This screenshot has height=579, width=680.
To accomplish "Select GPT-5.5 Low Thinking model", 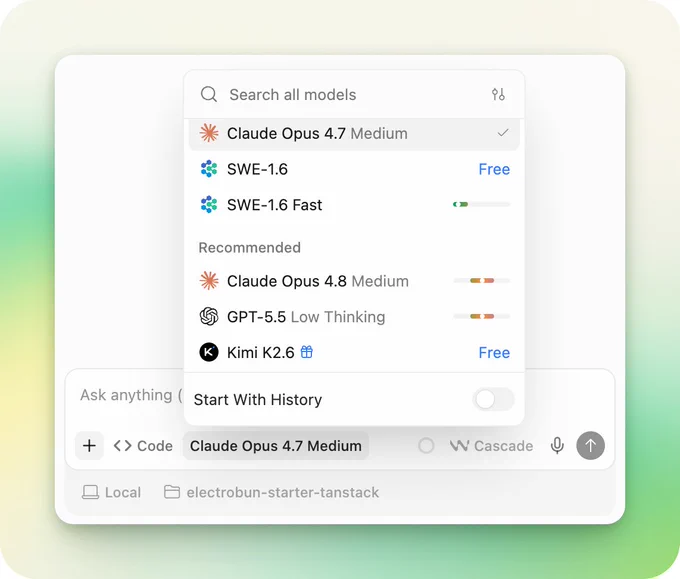I will tap(354, 317).
